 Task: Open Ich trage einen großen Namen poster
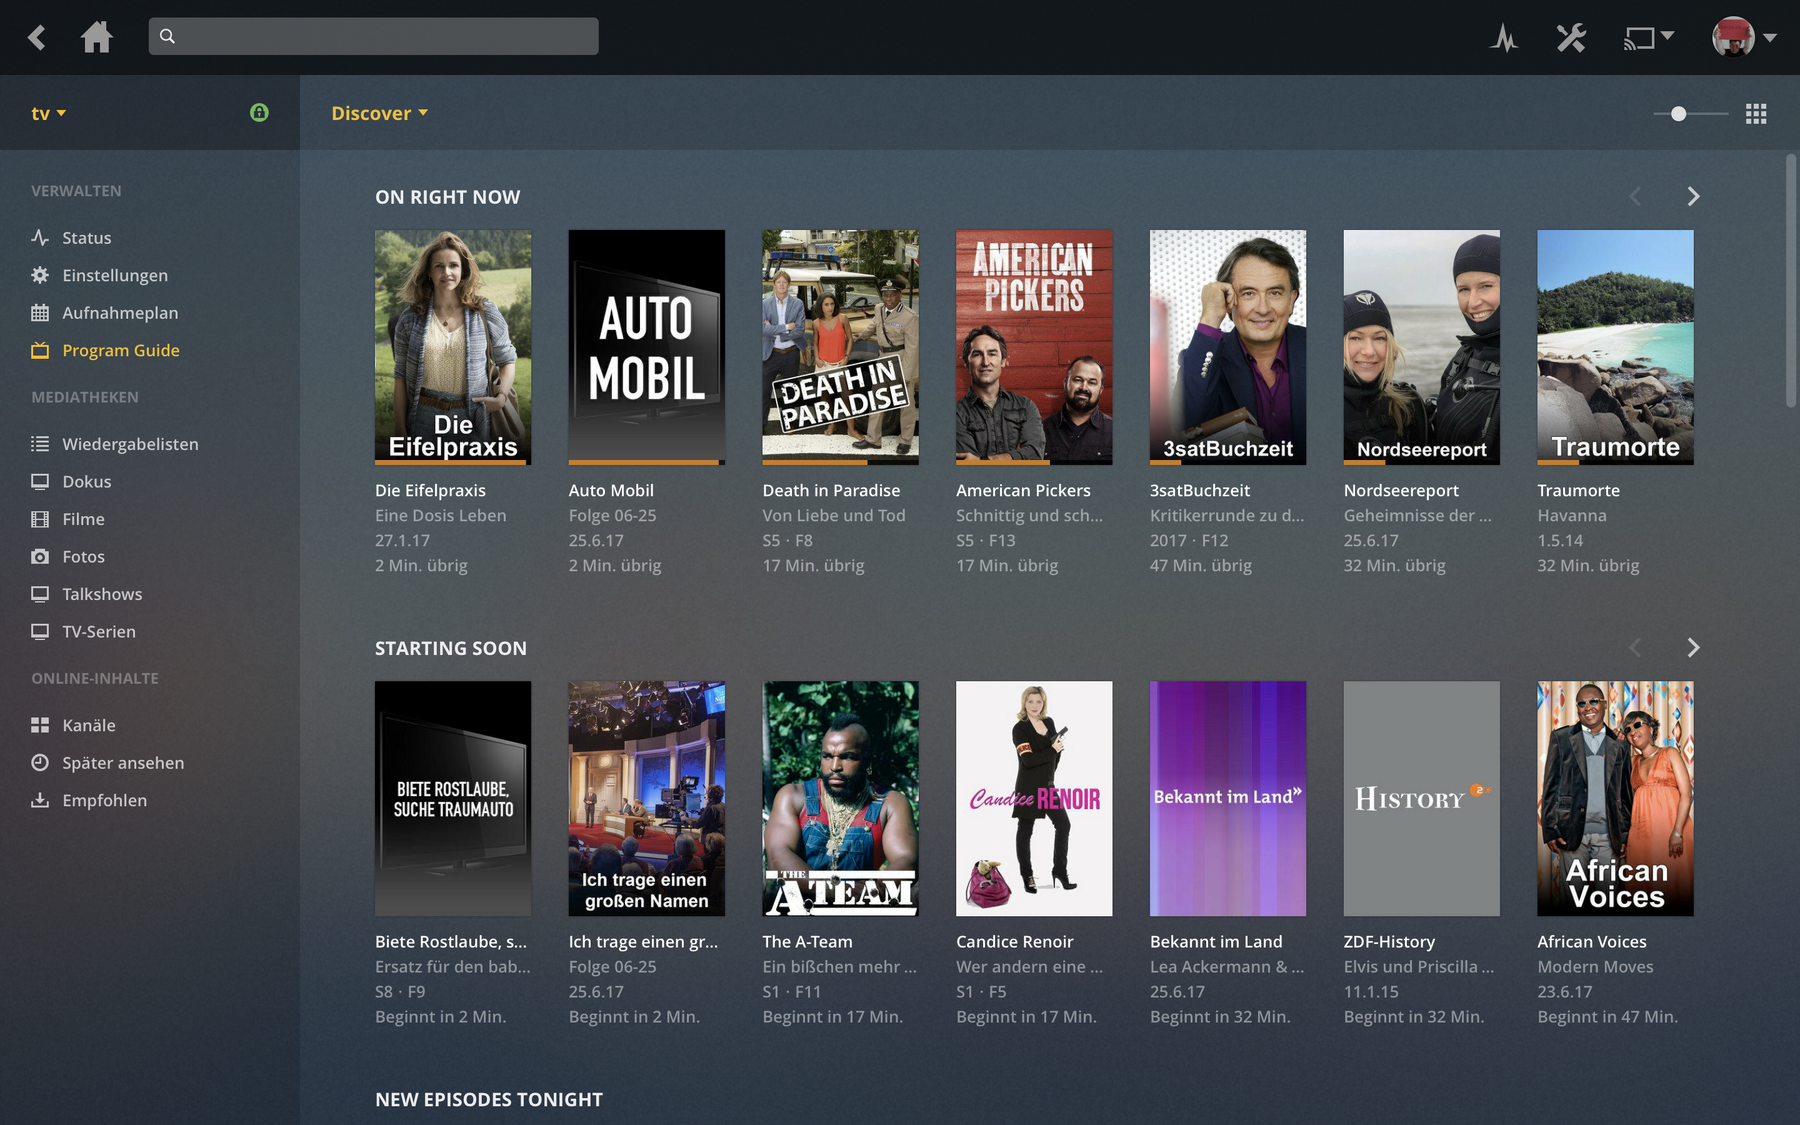[x=647, y=798]
